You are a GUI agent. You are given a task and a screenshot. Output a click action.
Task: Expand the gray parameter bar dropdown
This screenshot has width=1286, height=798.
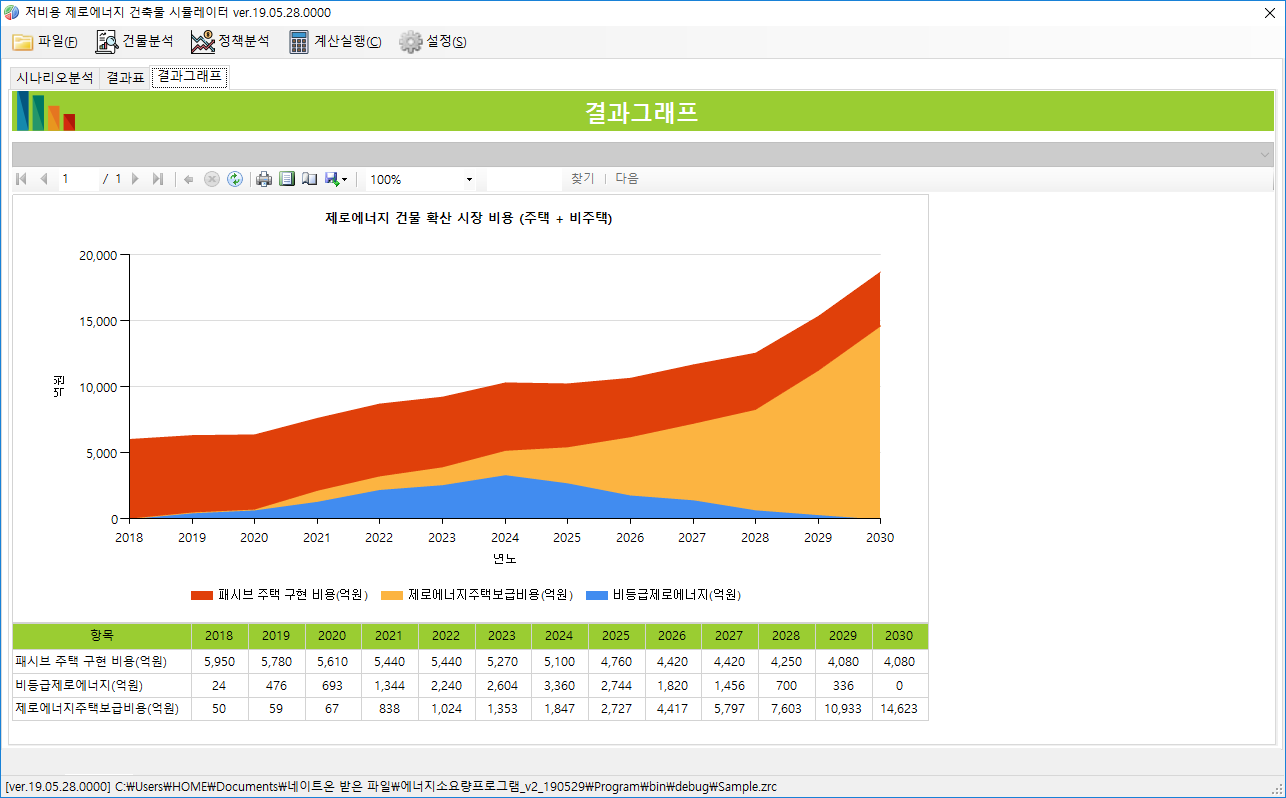pyautogui.click(x=1266, y=155)
